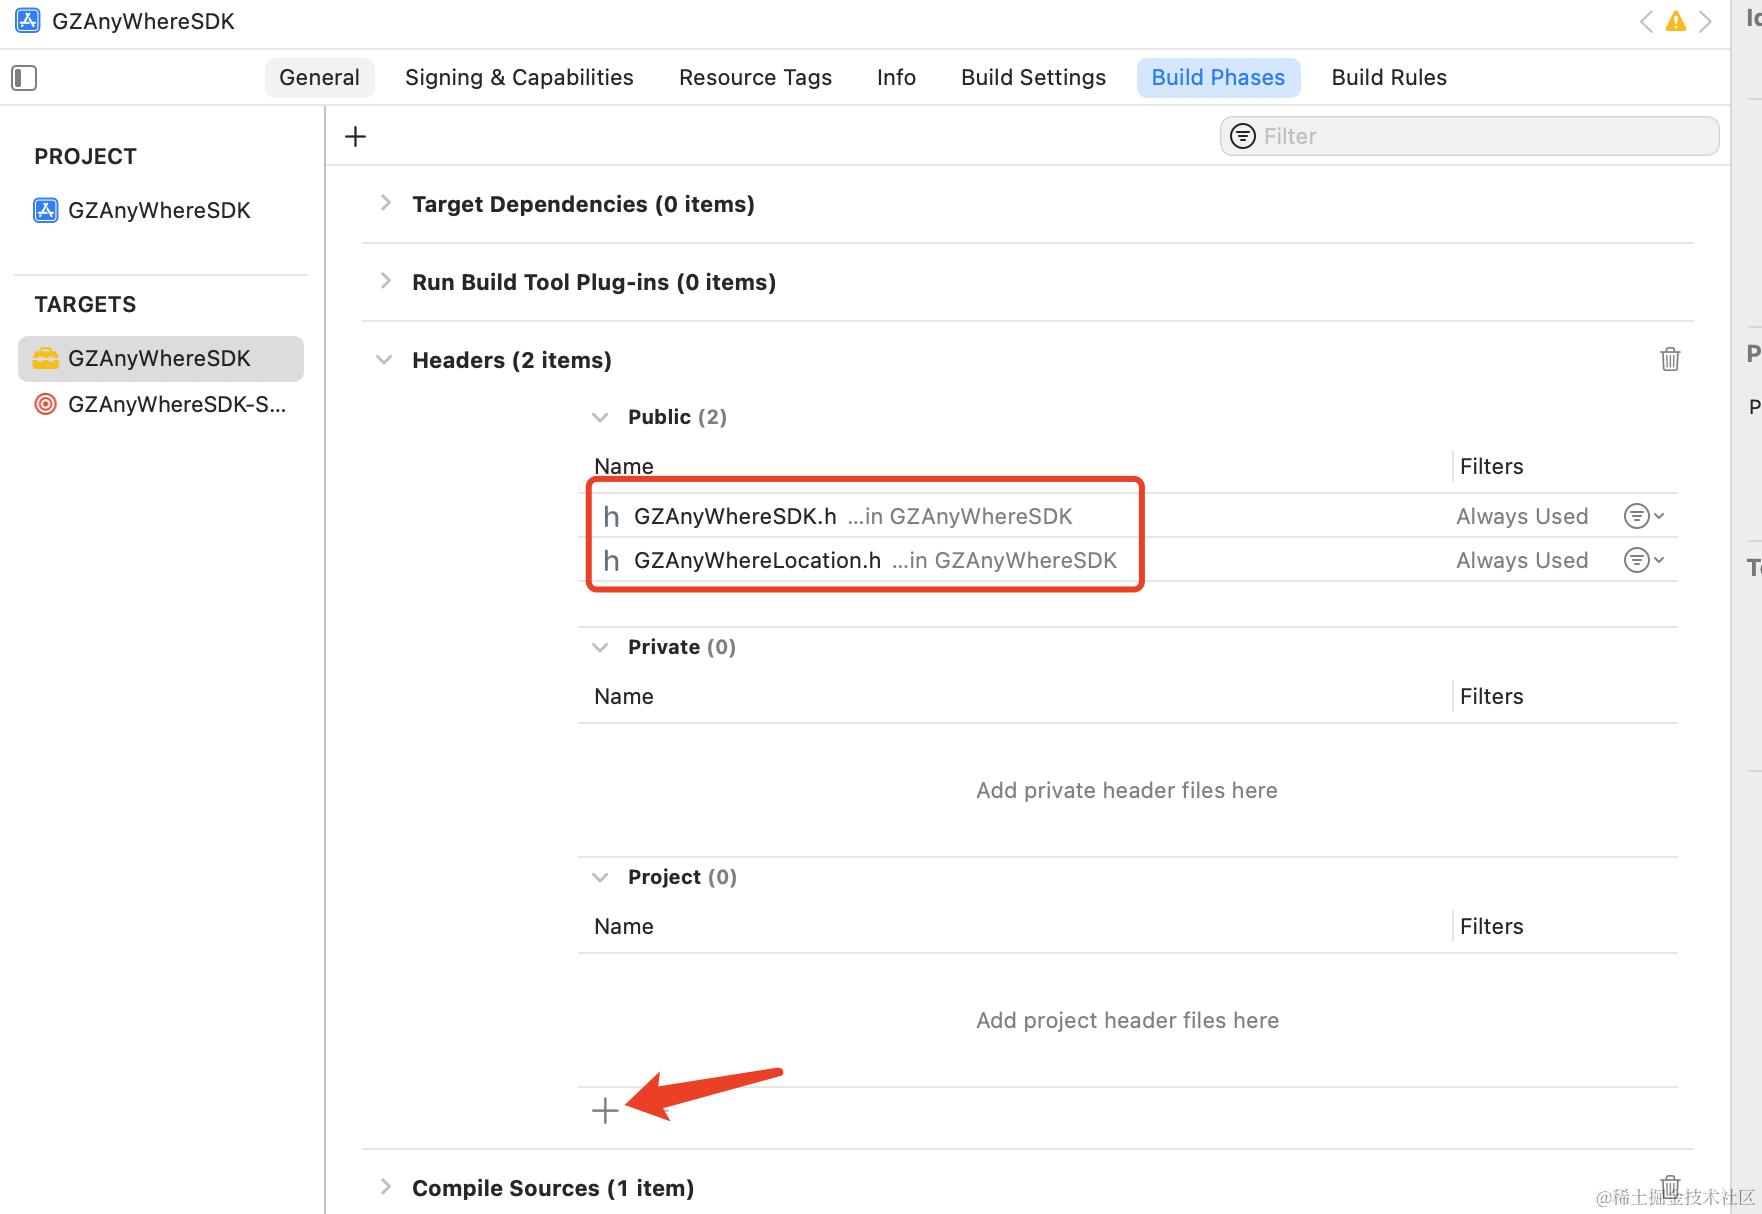
Task: Click the Public section Name column header
Action: (x=624, y=466)
